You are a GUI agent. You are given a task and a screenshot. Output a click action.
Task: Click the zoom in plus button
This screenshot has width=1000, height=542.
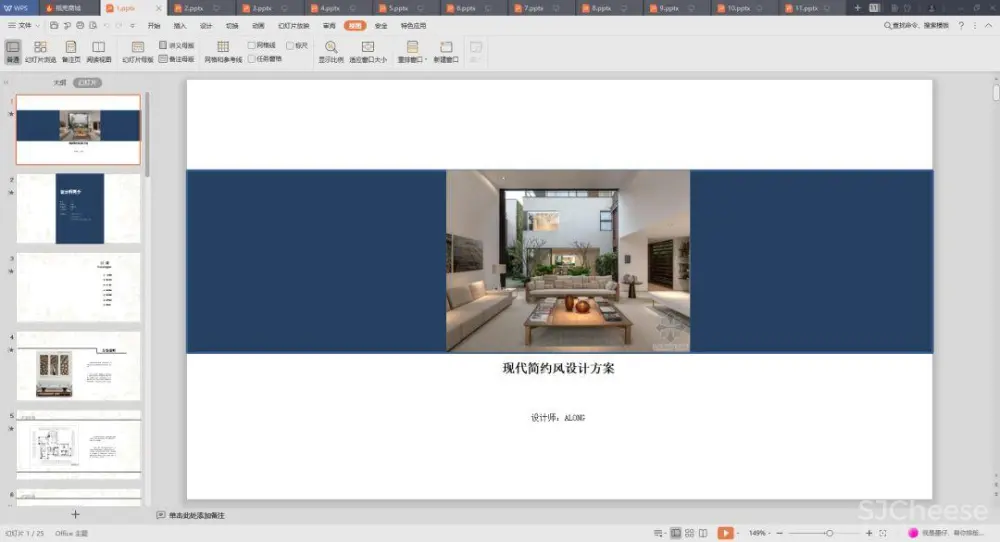pyautogui.click(x=869, y=533)
